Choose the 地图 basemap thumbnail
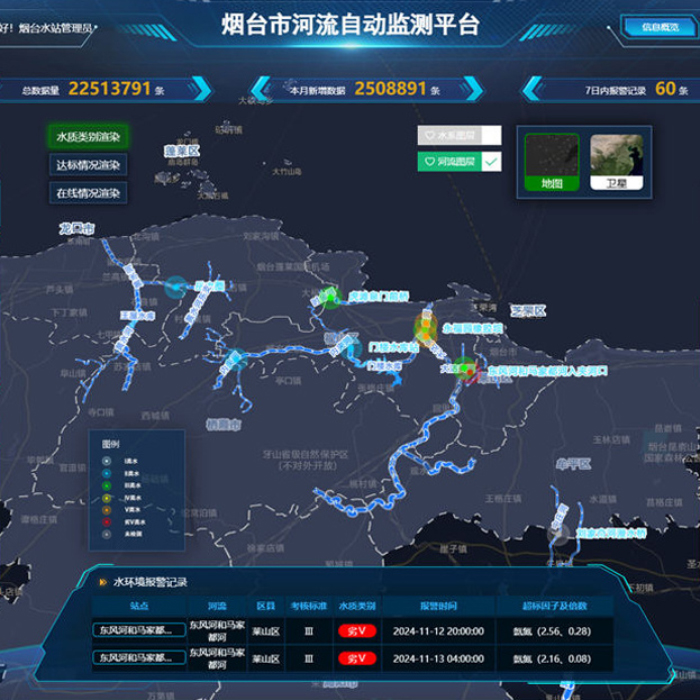Screen dimensions: 700x700 (x=552, y=162)
